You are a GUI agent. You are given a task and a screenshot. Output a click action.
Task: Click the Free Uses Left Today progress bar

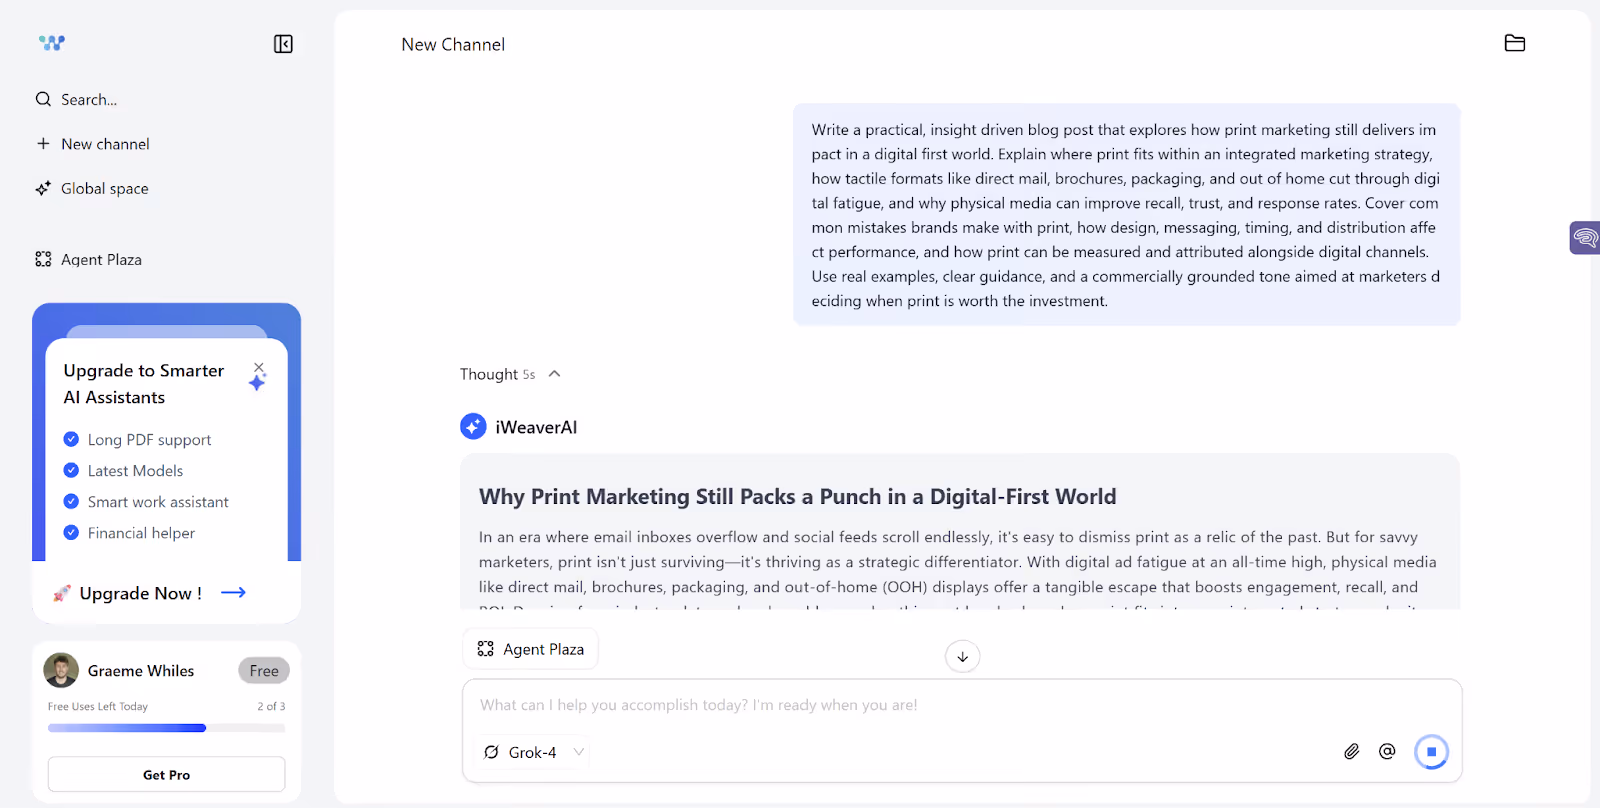pos(166,728)
